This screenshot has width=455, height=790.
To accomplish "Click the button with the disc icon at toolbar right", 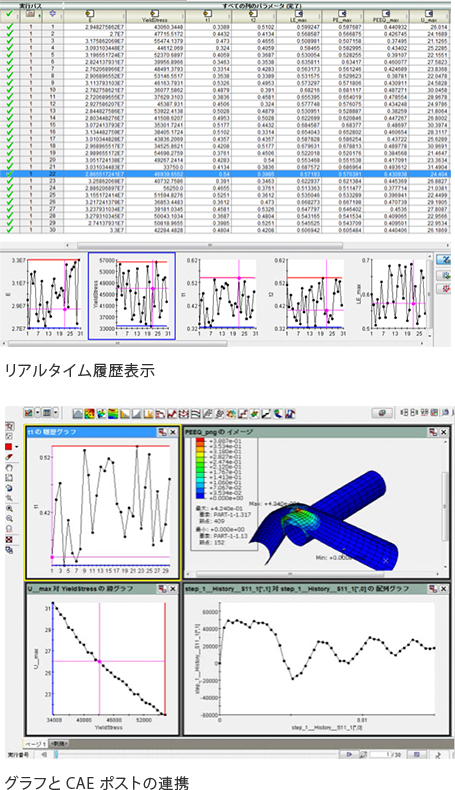I will [382, 413].
